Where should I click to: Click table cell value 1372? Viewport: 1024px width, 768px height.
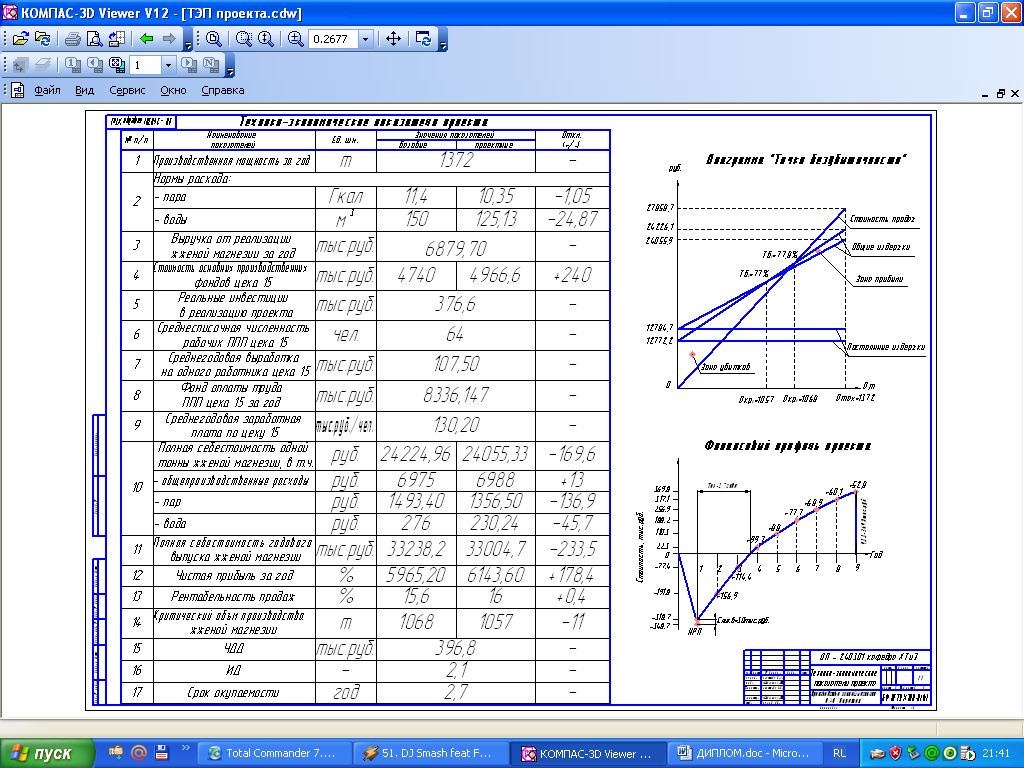(455, 161)
